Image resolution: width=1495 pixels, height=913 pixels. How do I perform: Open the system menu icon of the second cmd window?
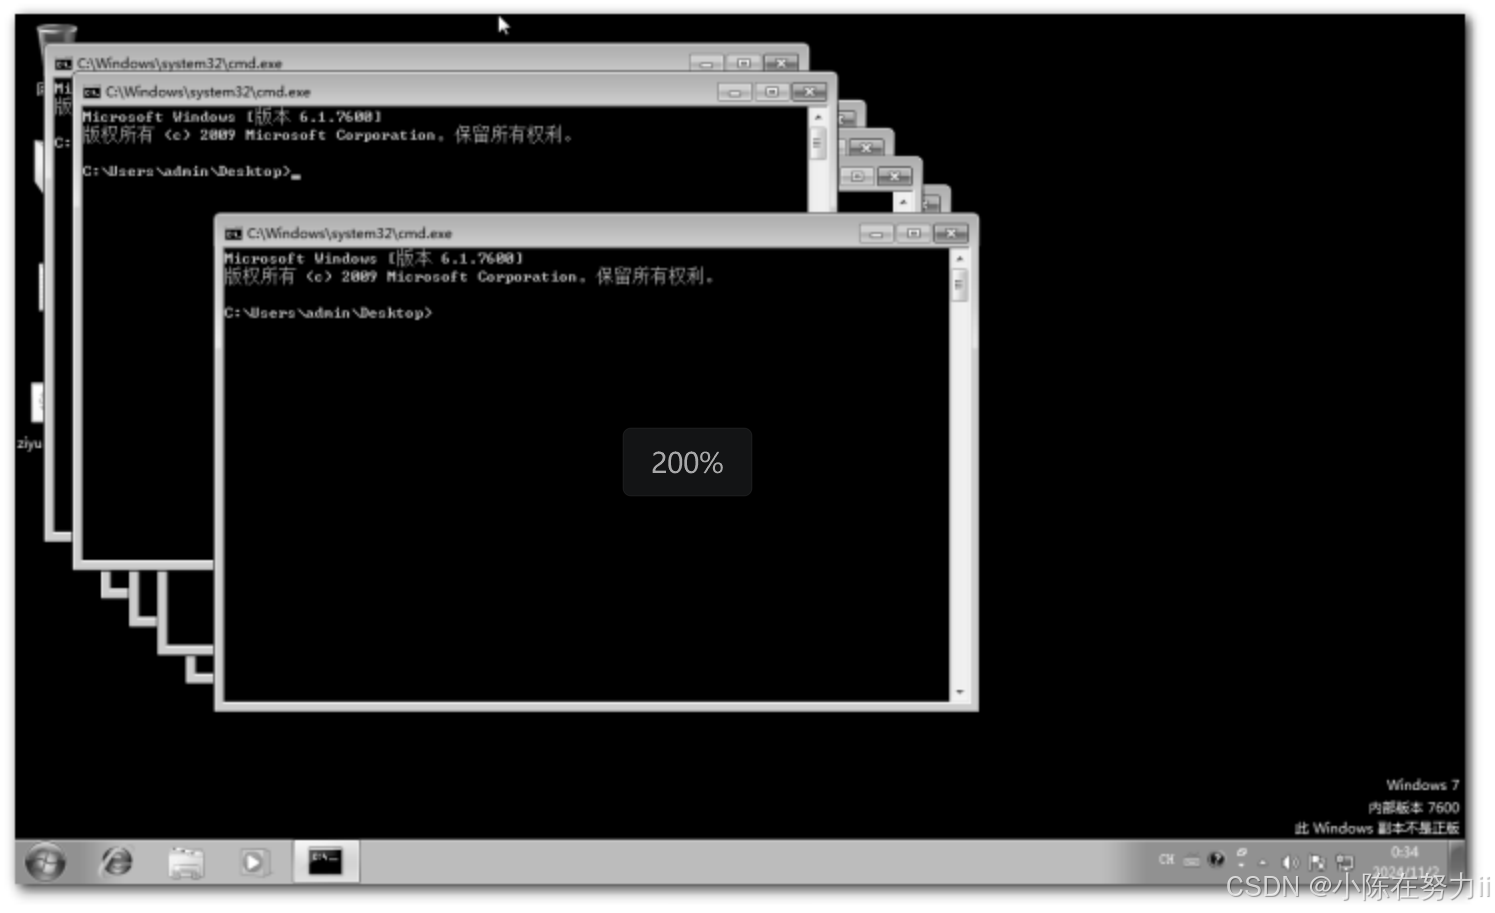pos(92,92)
